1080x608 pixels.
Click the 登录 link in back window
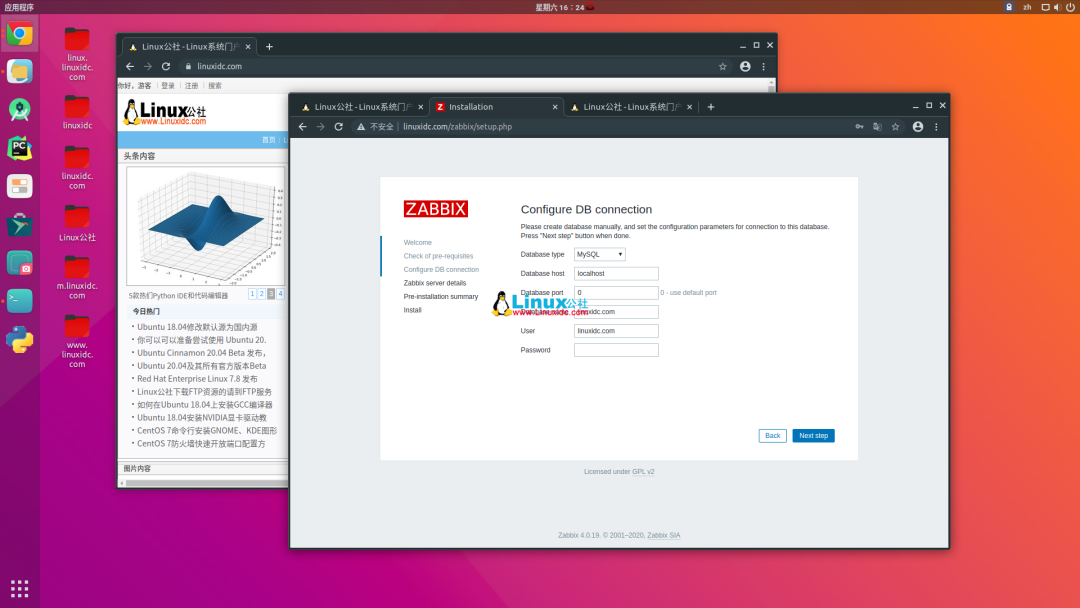[168, 86]
